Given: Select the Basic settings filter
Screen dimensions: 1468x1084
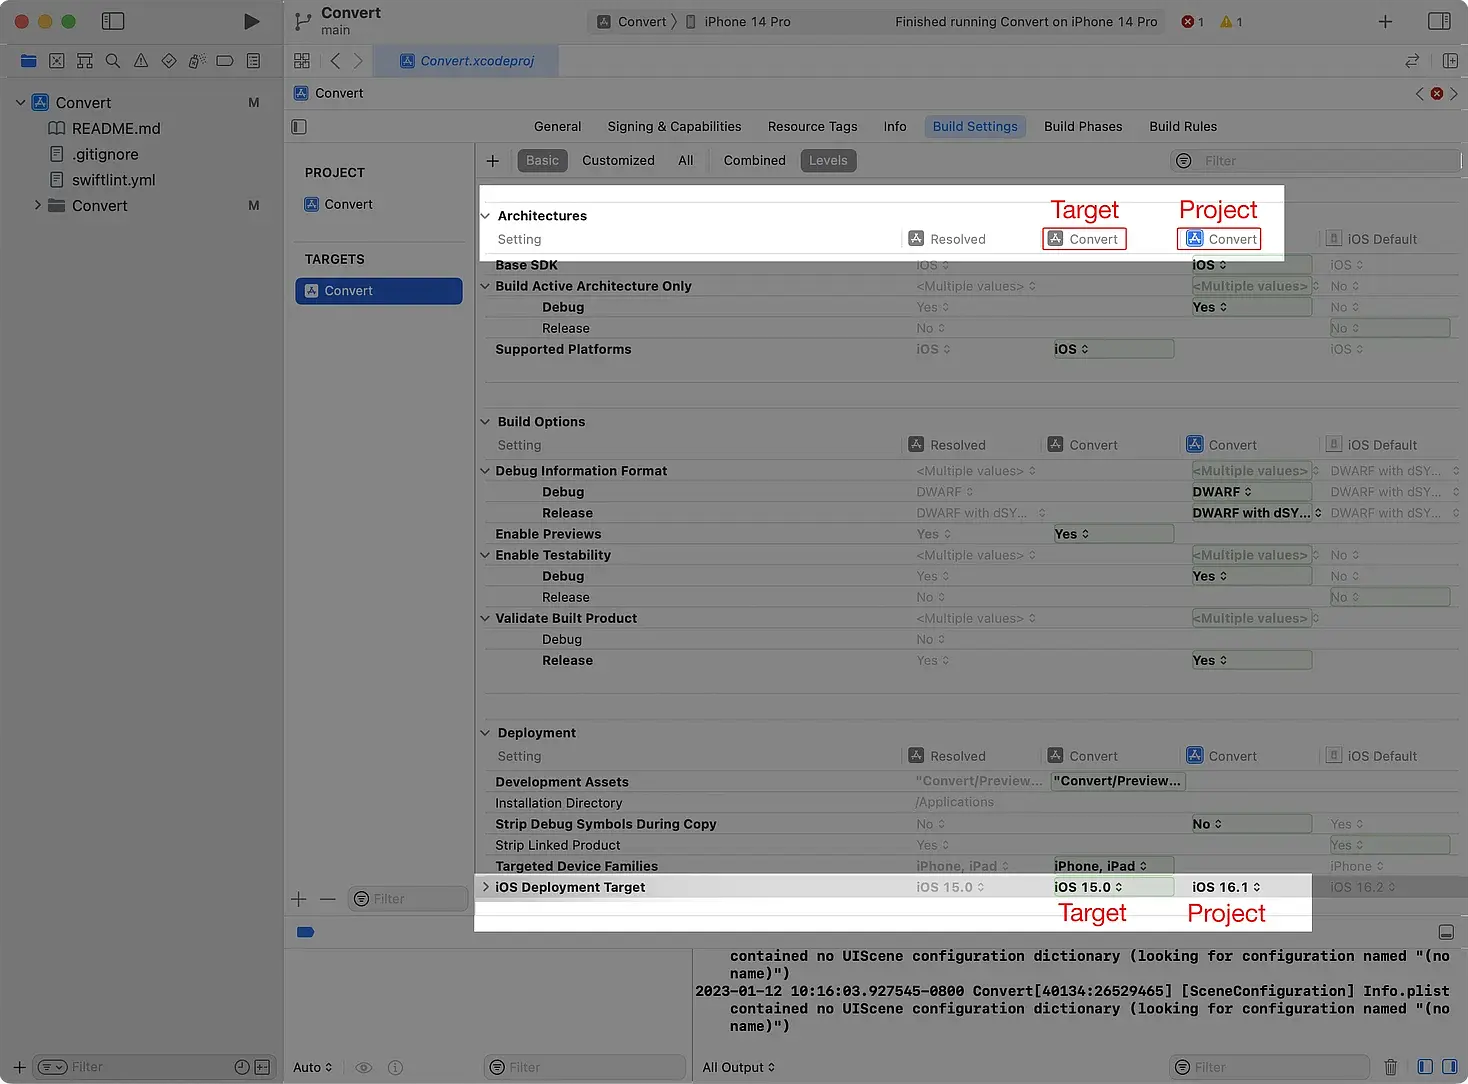Looking at the screenshot, I should pyautogui.click(x=542, y=161).
